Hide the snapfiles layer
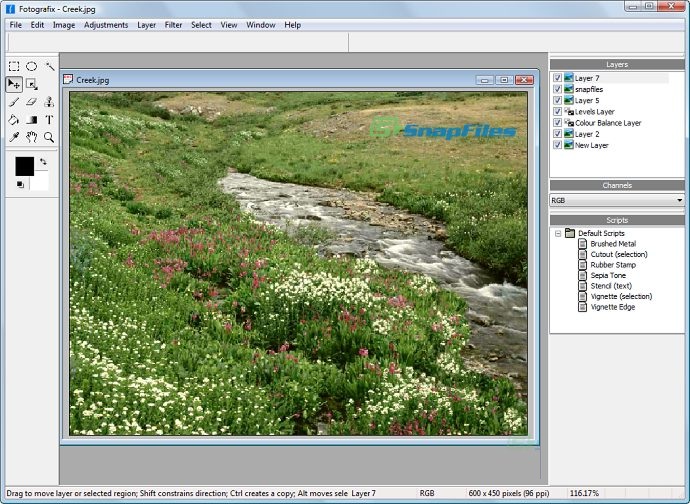This screenshot has width=690, height=504. point(557,89)
